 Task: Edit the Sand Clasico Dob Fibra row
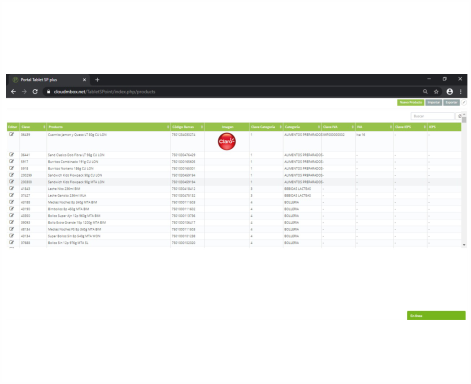[11, 155]
